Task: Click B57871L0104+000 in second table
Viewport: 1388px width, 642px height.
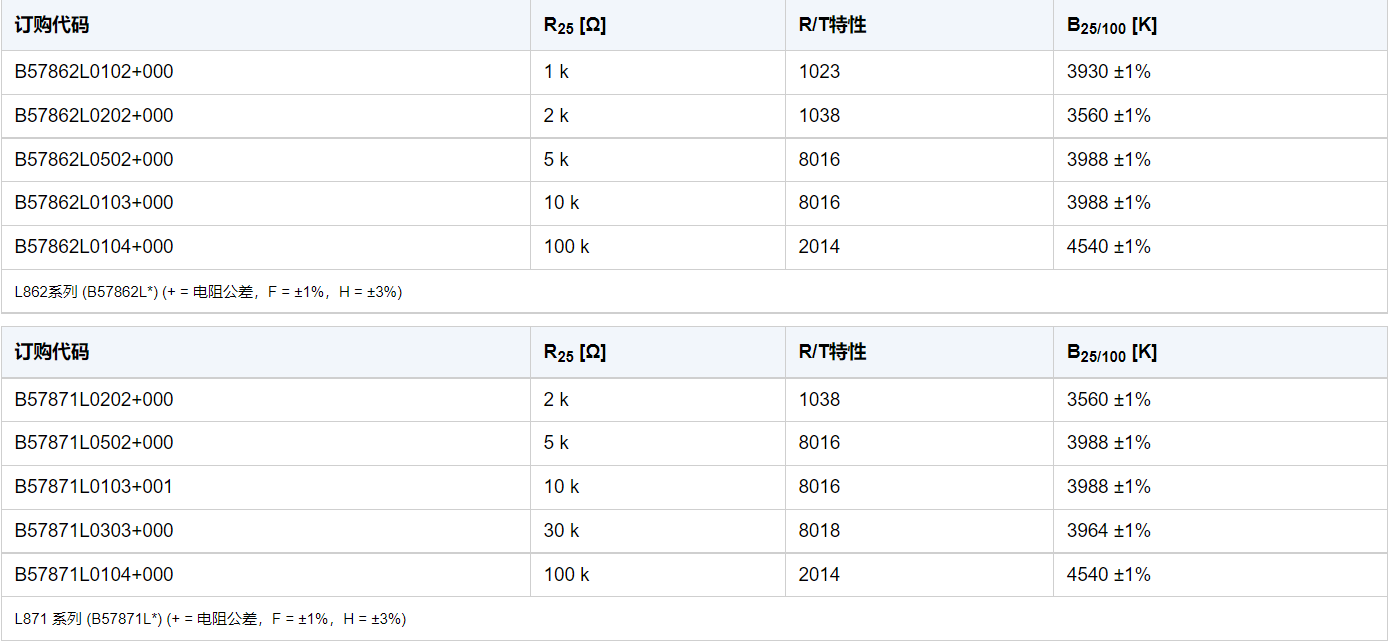Action: point(94,575)
